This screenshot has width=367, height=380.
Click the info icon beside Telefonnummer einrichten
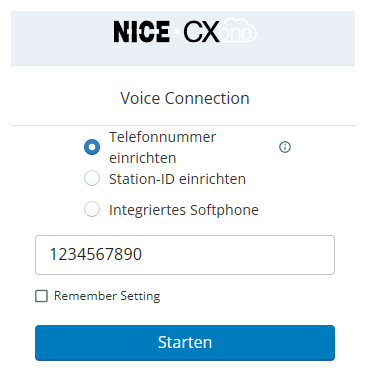click(x=284, y=147)
